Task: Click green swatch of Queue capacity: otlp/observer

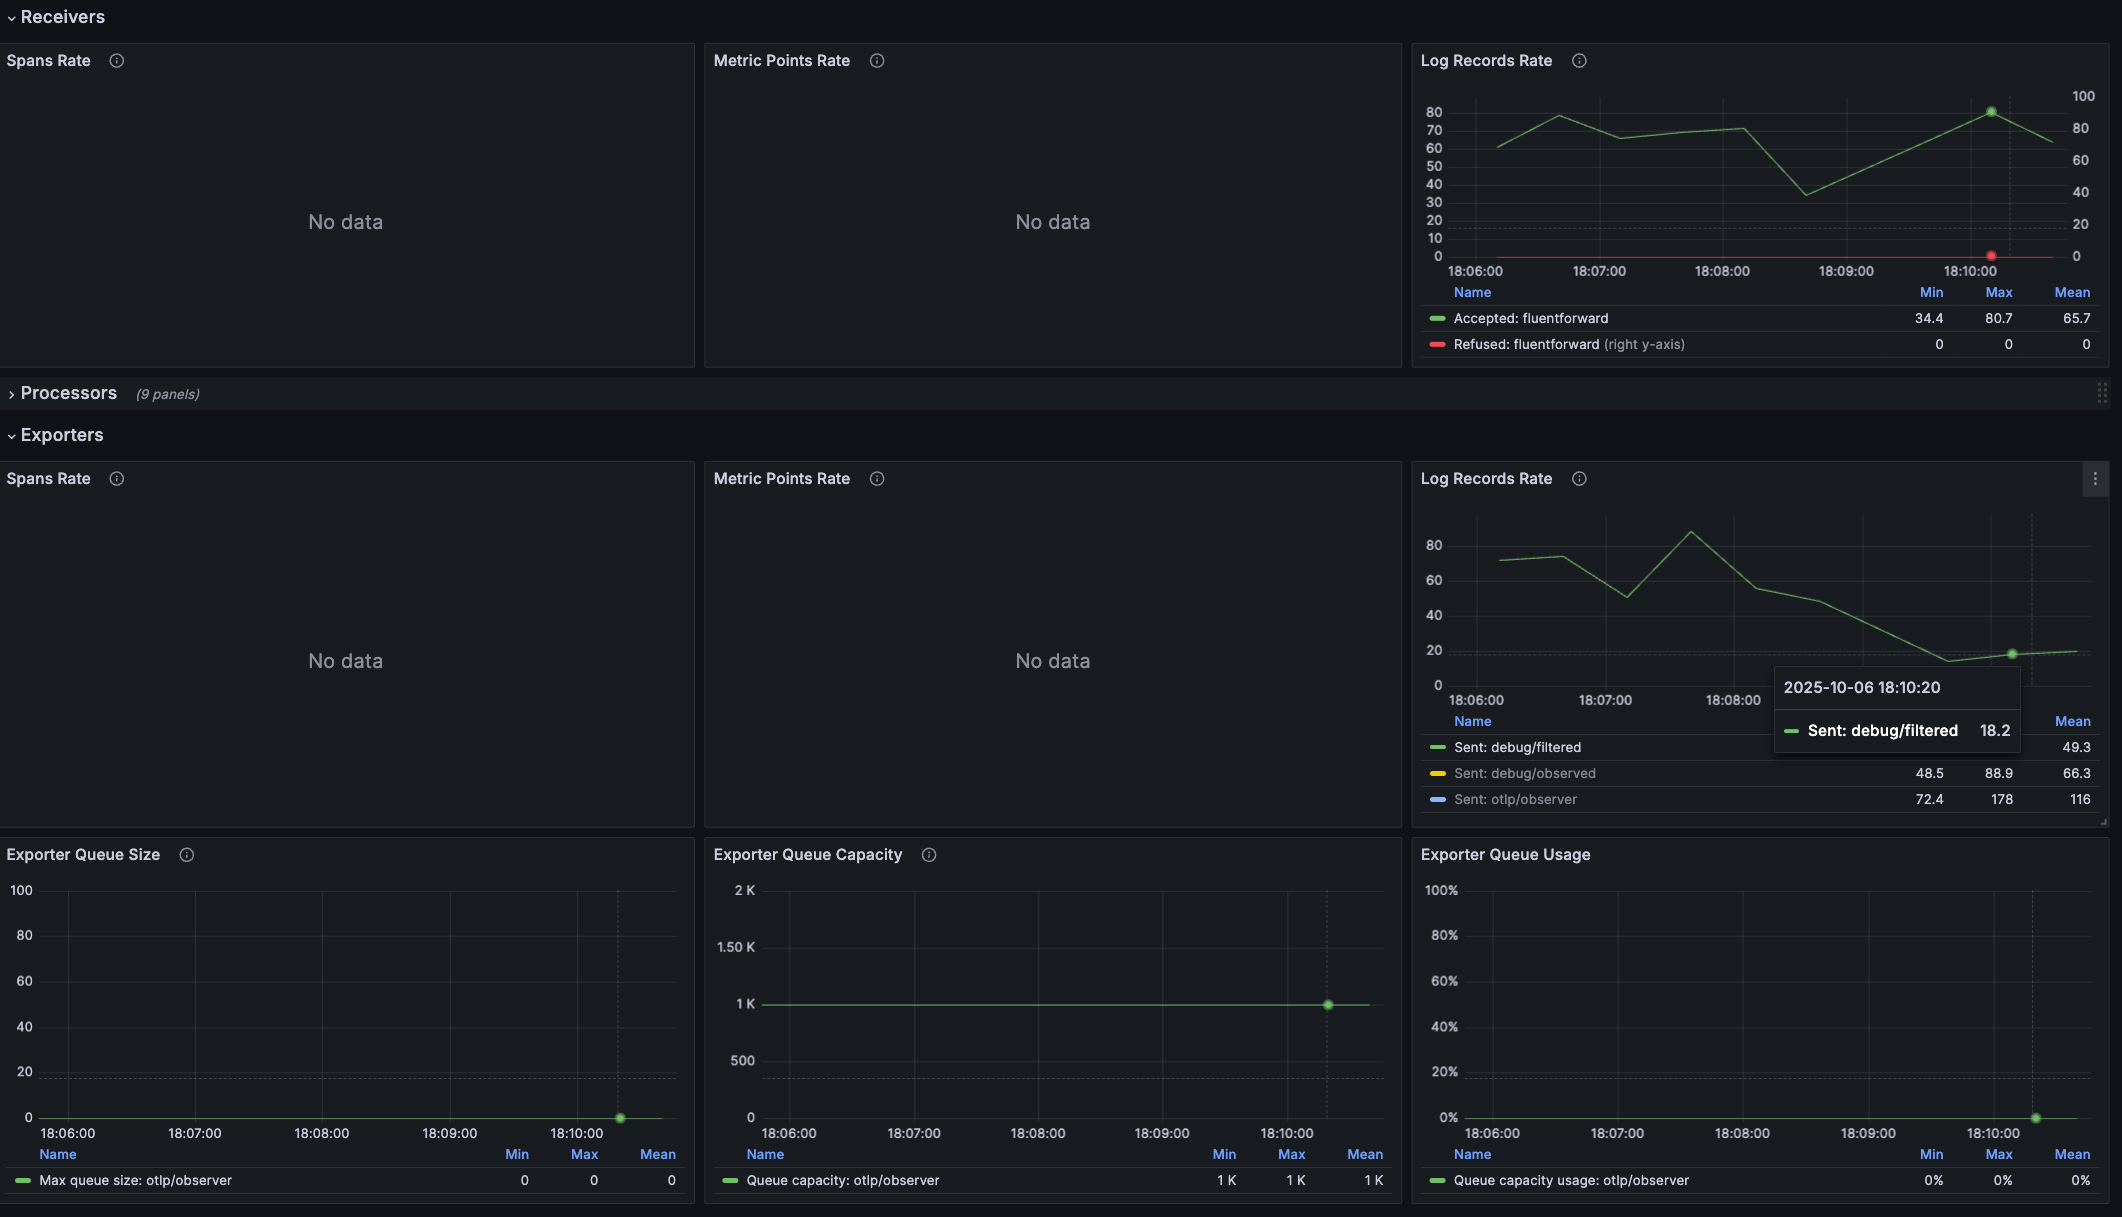Action: click(x=730, y=1181)
